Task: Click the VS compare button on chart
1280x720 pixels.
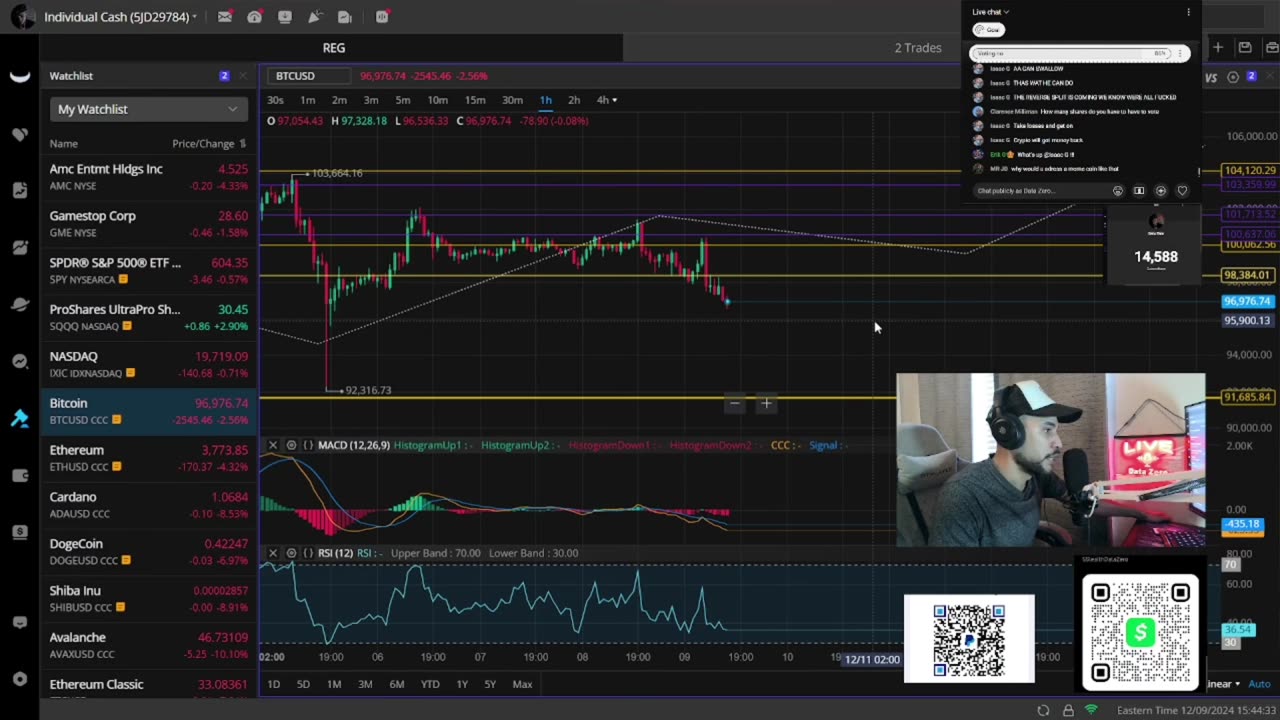Action: pyautogui.click(x=1211, y=77)
